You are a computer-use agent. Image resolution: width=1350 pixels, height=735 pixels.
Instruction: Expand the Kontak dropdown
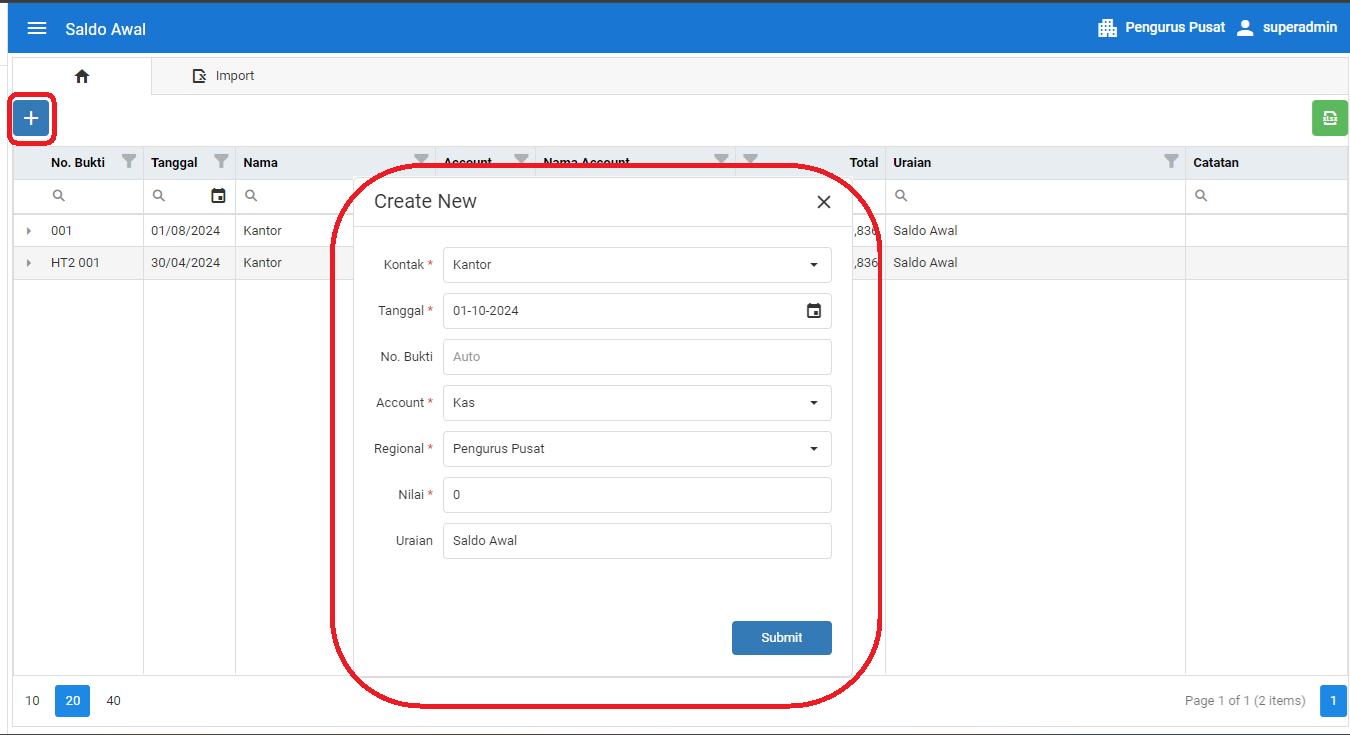[x=813, y=265]
